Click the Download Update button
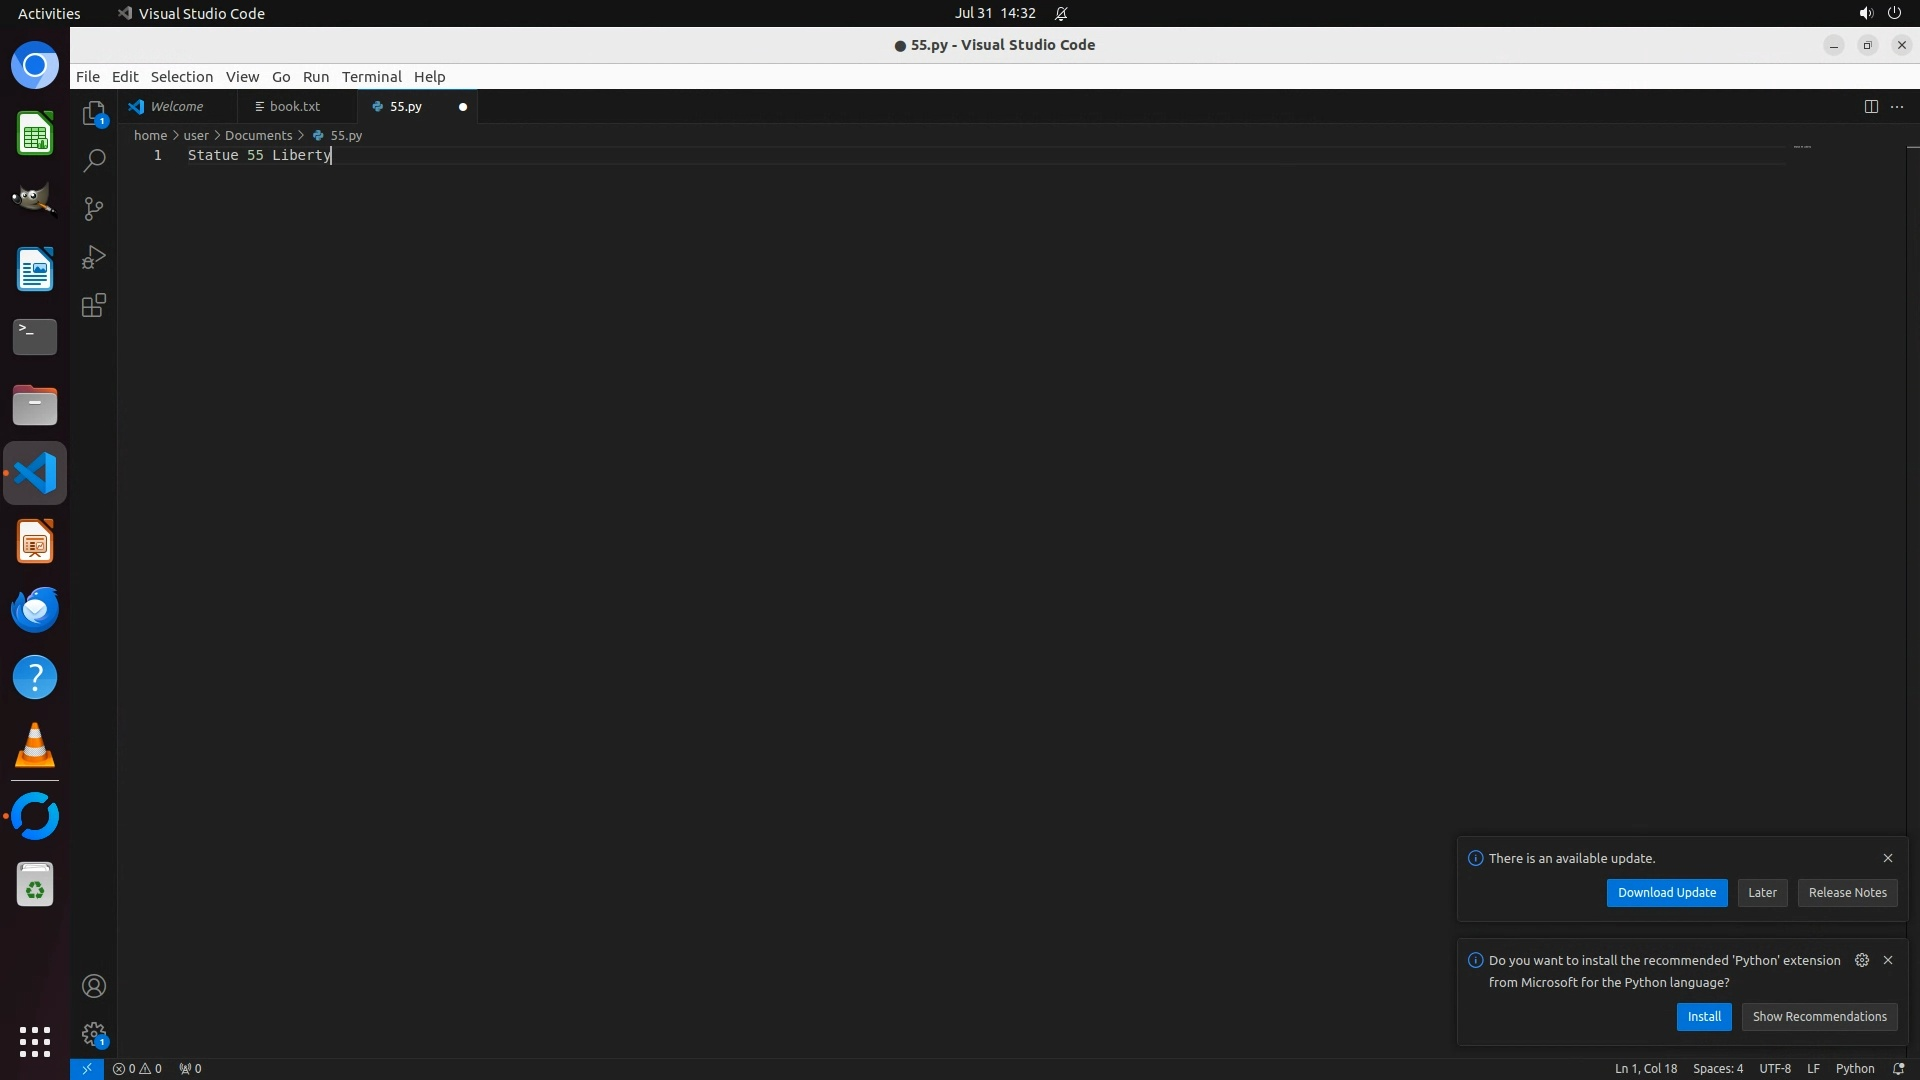The width and height of the screenshot is (1920, 1080). (1666, 893)
